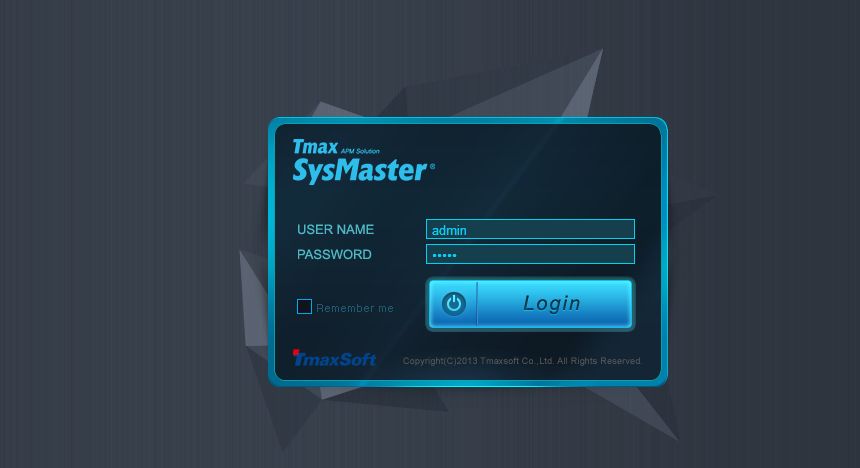The height and width of the screenshot is (468, 860).
Task: Click the power icon on Login button
Action: click(454, 303)
